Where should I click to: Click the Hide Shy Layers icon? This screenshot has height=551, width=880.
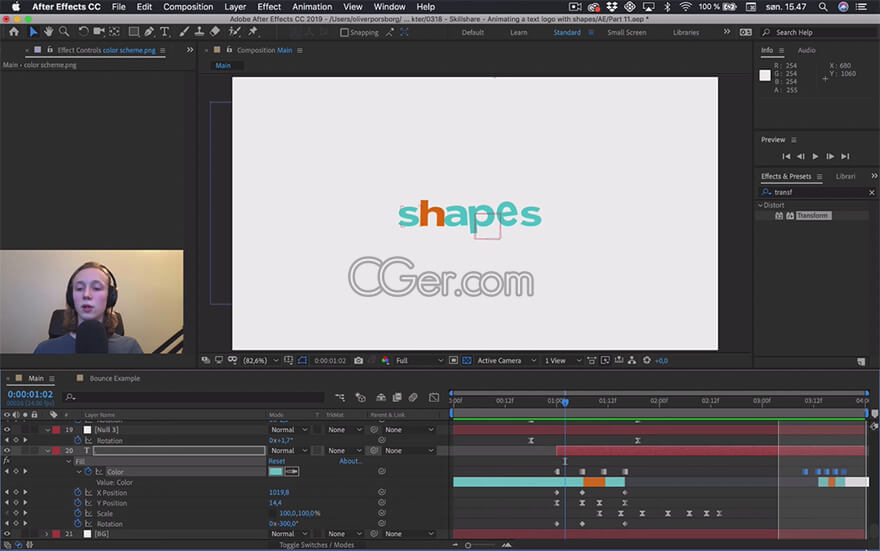[x=381, y=397]
